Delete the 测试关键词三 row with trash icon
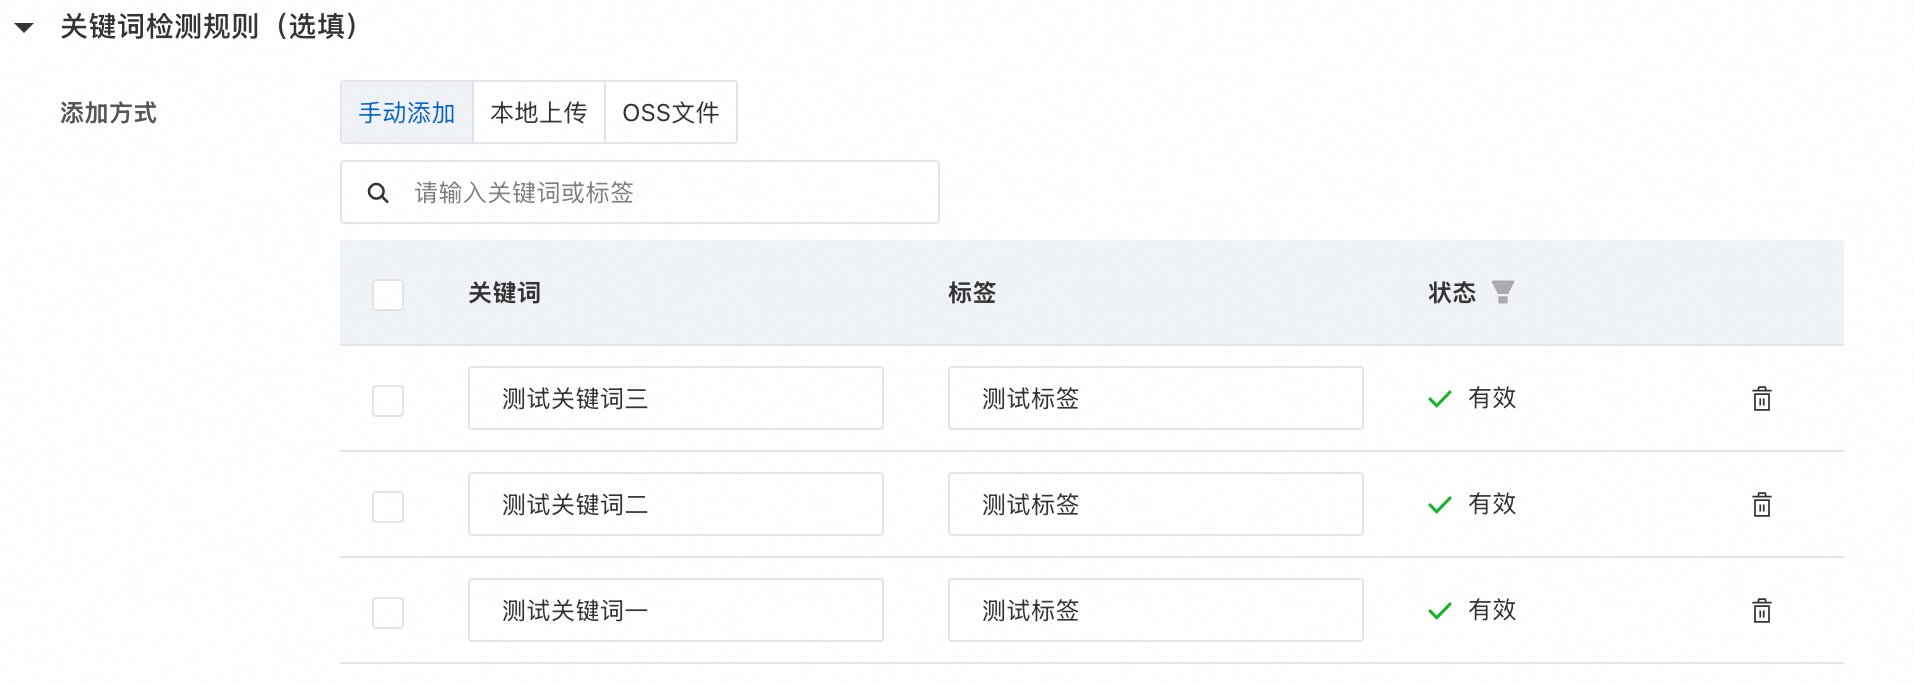1914x682 pixels. point(1761,399)
